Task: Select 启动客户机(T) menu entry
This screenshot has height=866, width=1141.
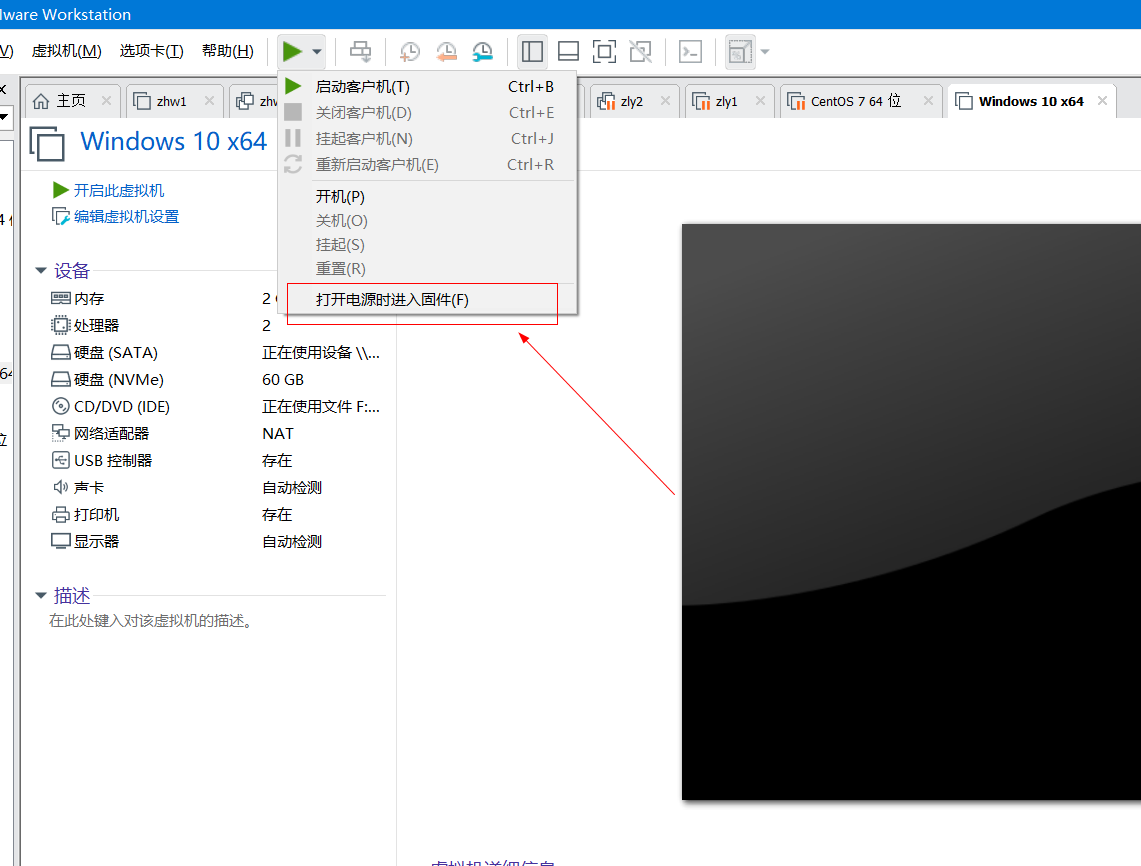Action: (427, 87)
